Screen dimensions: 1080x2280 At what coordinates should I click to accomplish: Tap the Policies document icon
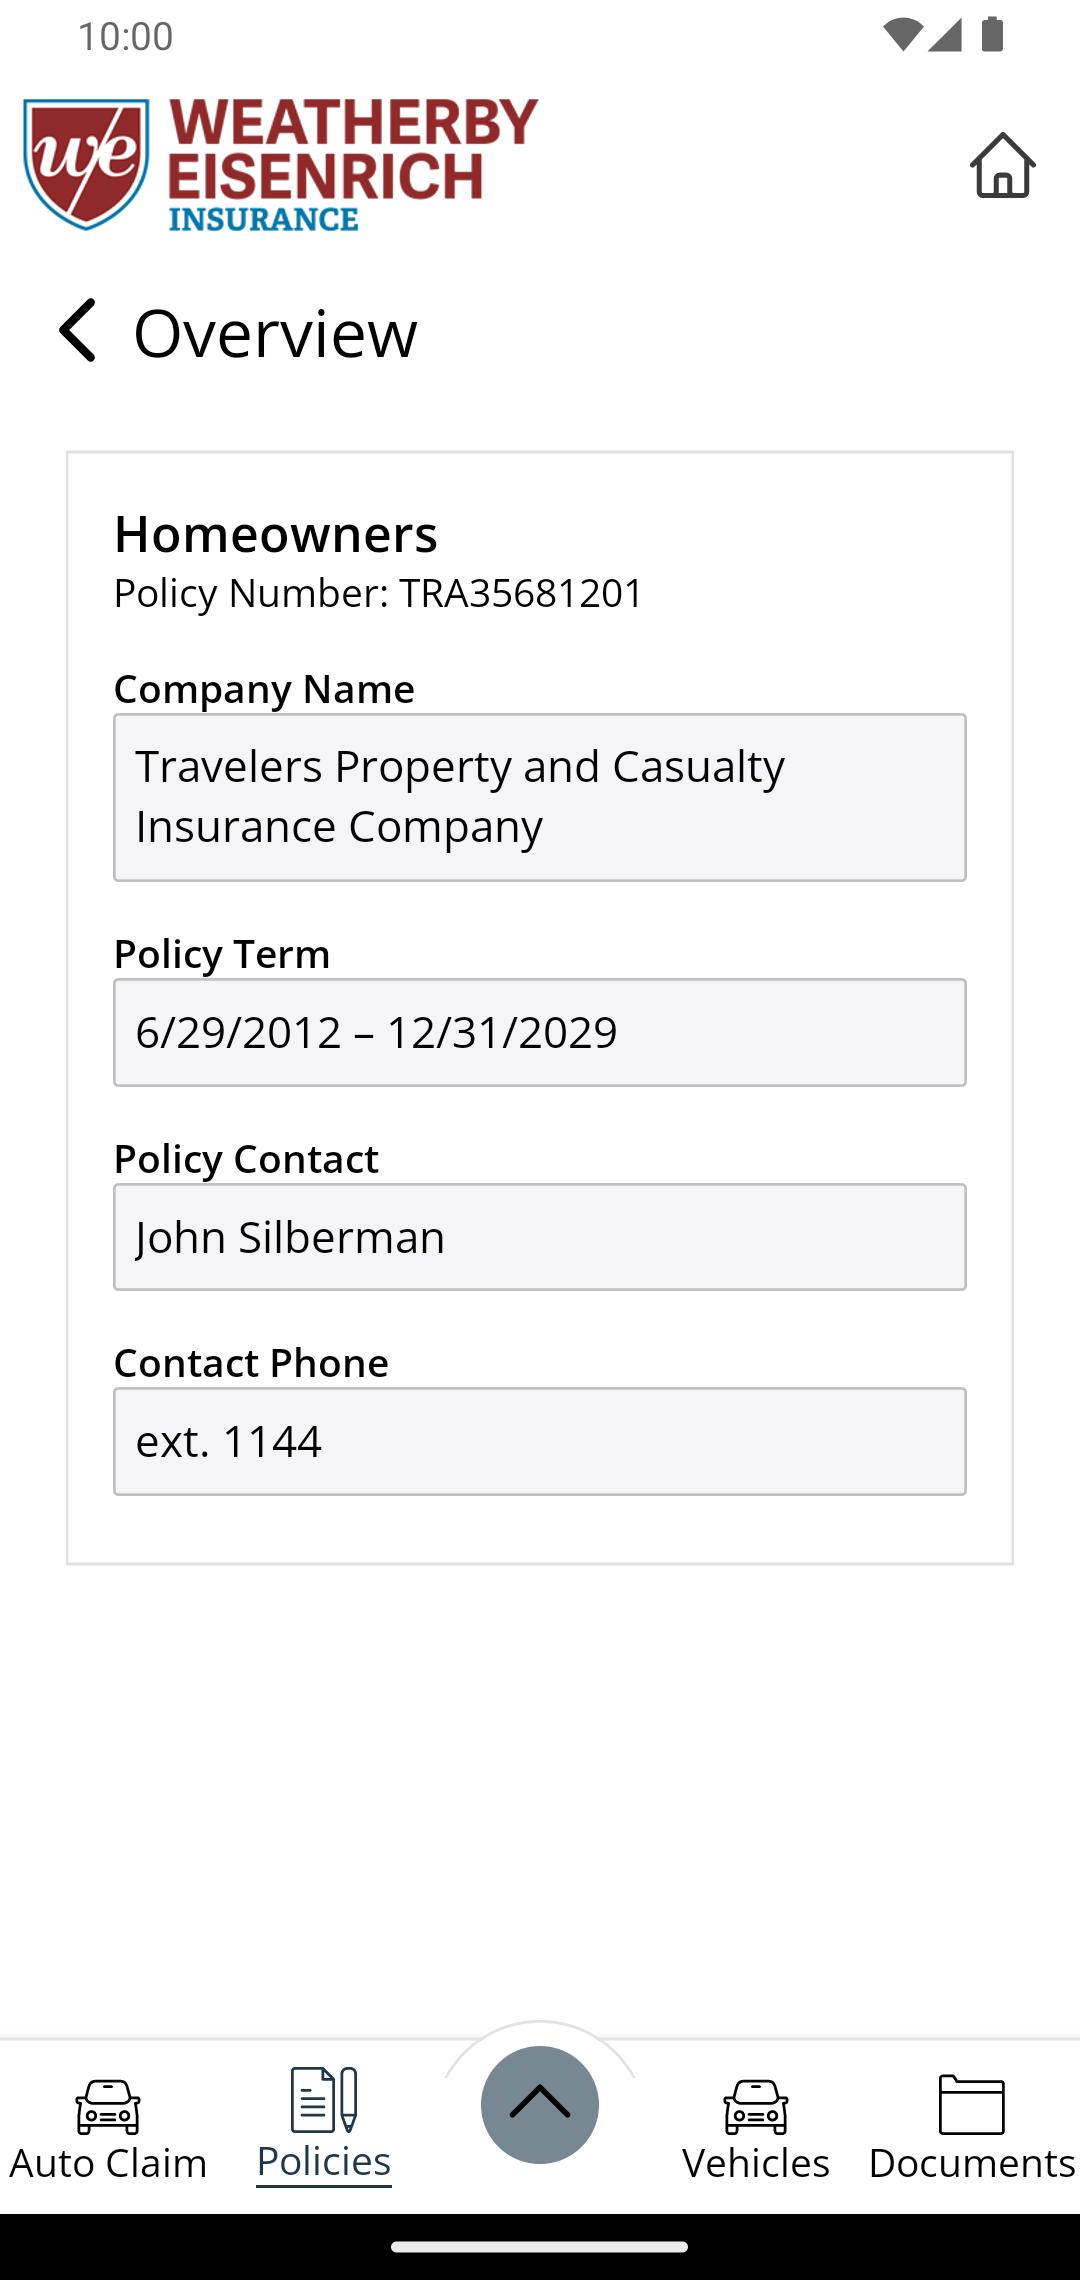pos(324,2100)
